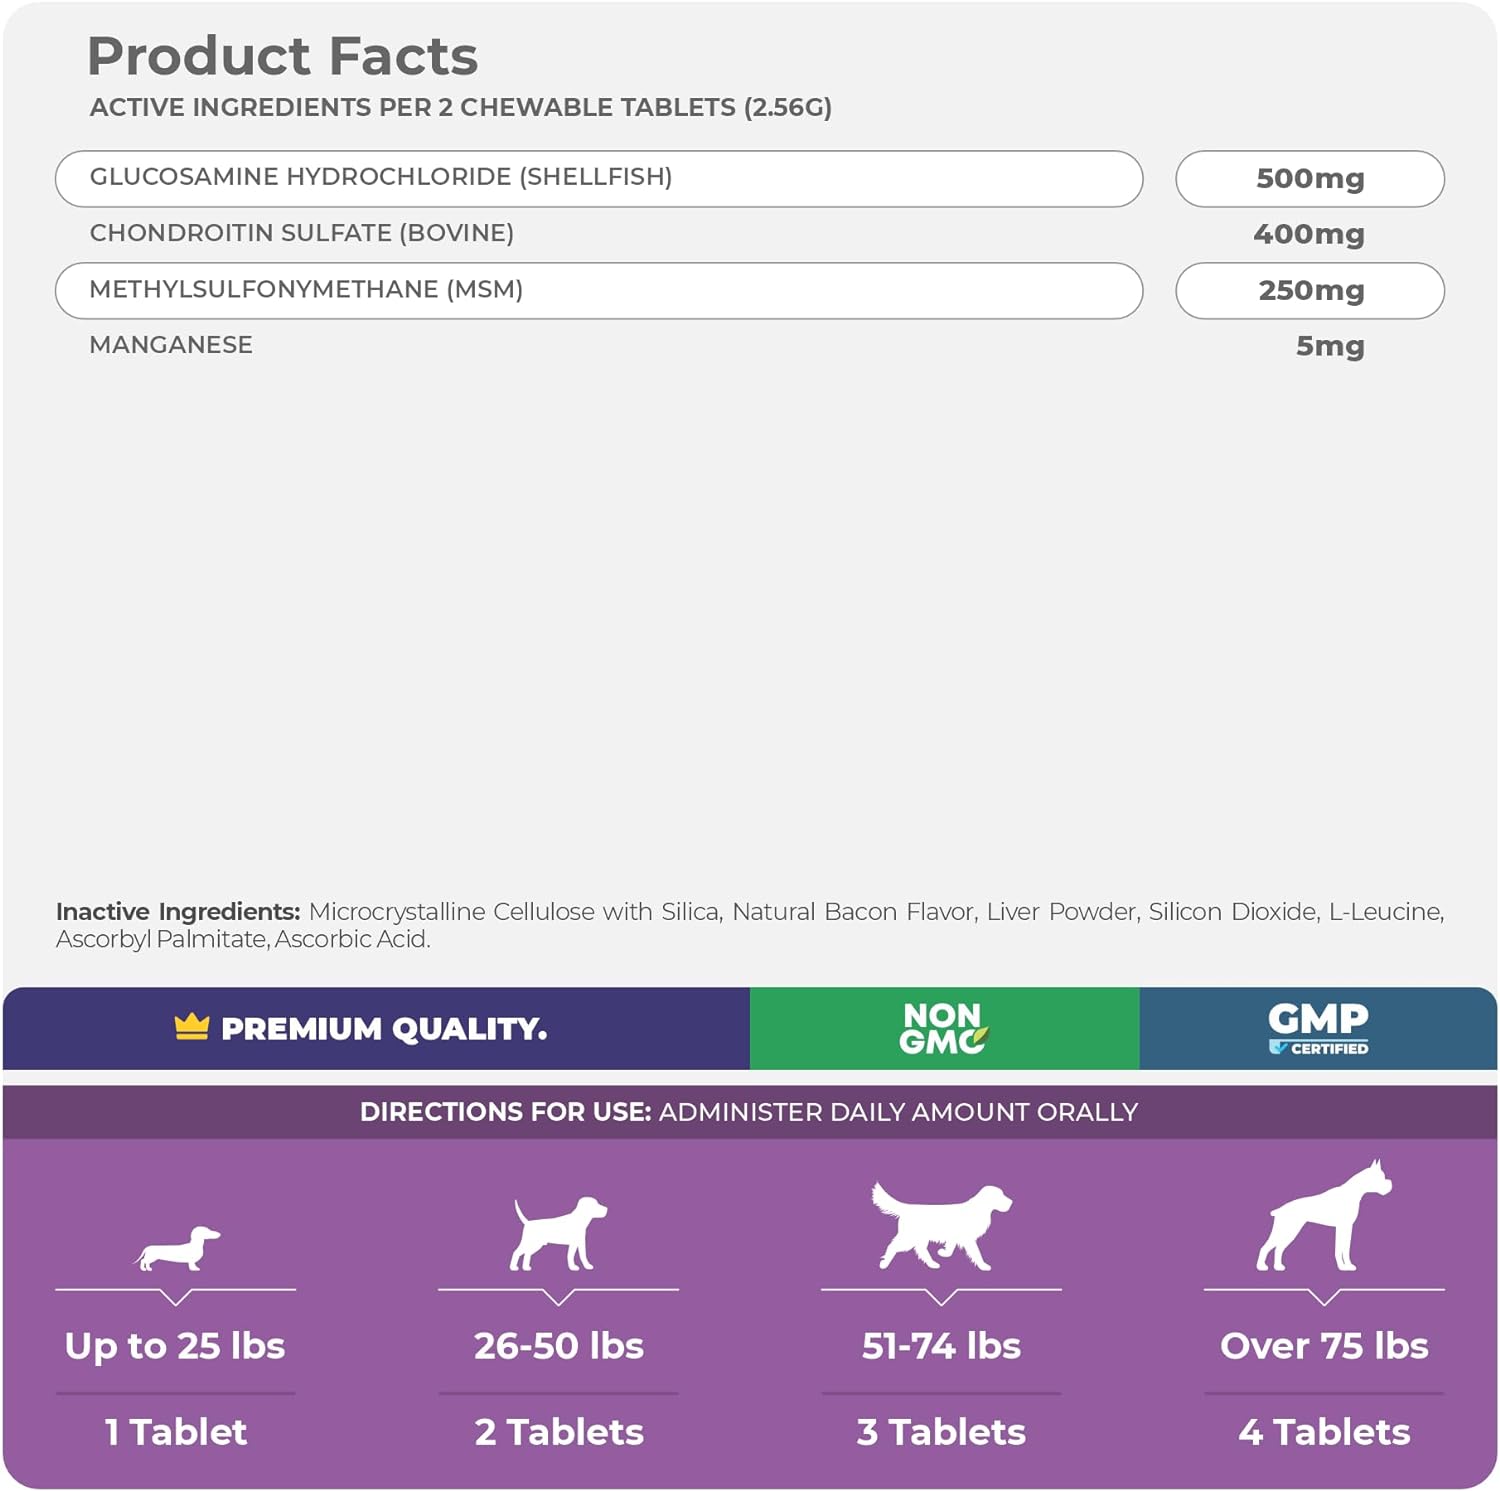The height and width of the screenshot is (1491, 1500).
Task: Click the 2 Tablets dosage text
Action: [559, 1432]
